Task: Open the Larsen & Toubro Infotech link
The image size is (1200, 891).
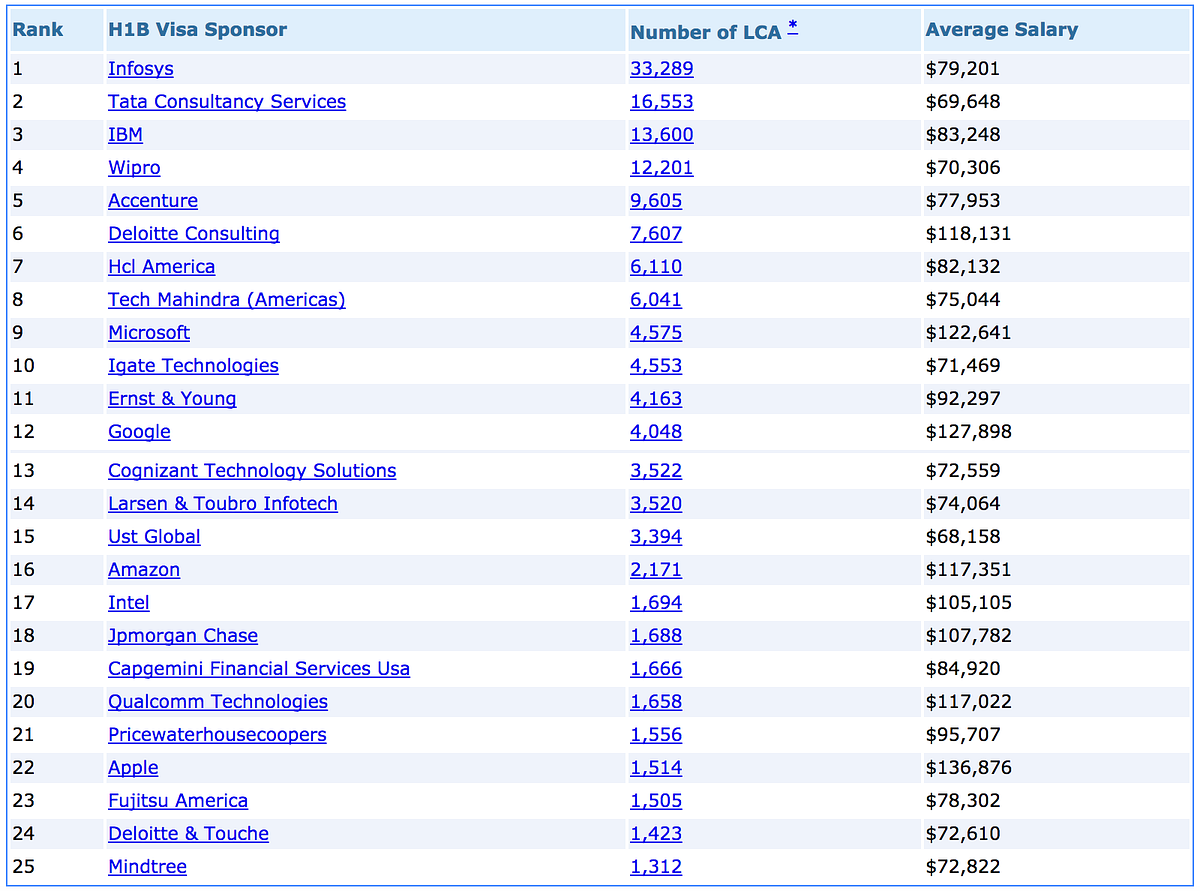Action: point(223,504)
